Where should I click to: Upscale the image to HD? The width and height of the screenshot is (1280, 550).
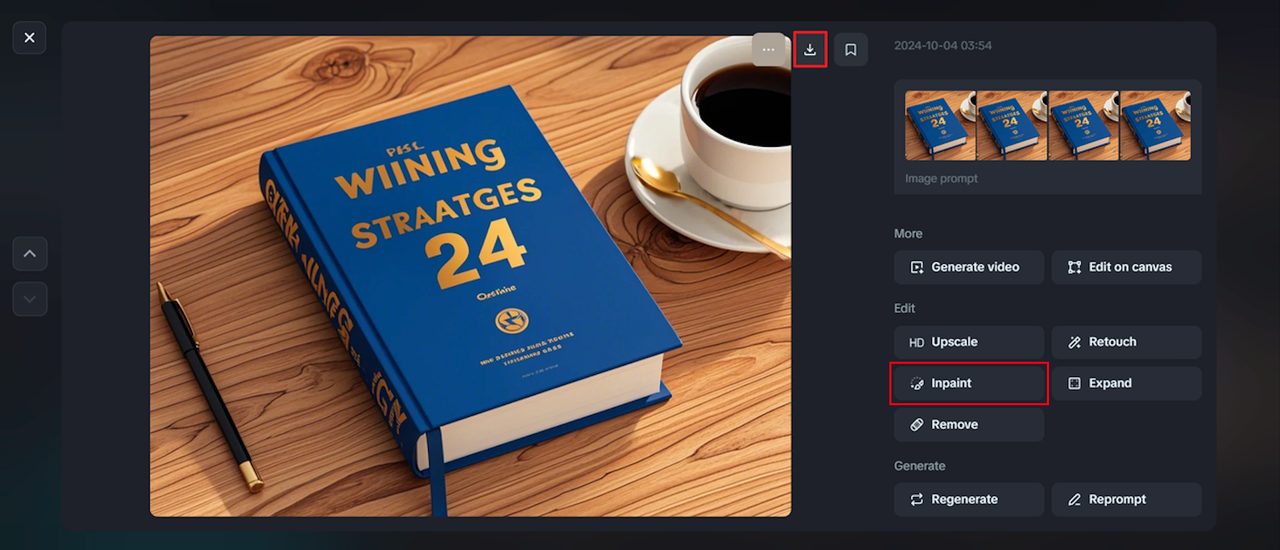click(969, 342)
